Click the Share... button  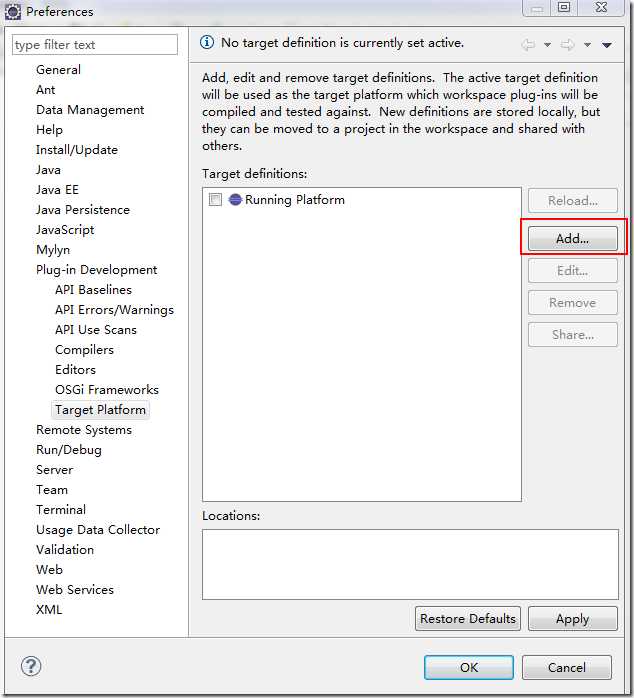[x=573, y=335]
